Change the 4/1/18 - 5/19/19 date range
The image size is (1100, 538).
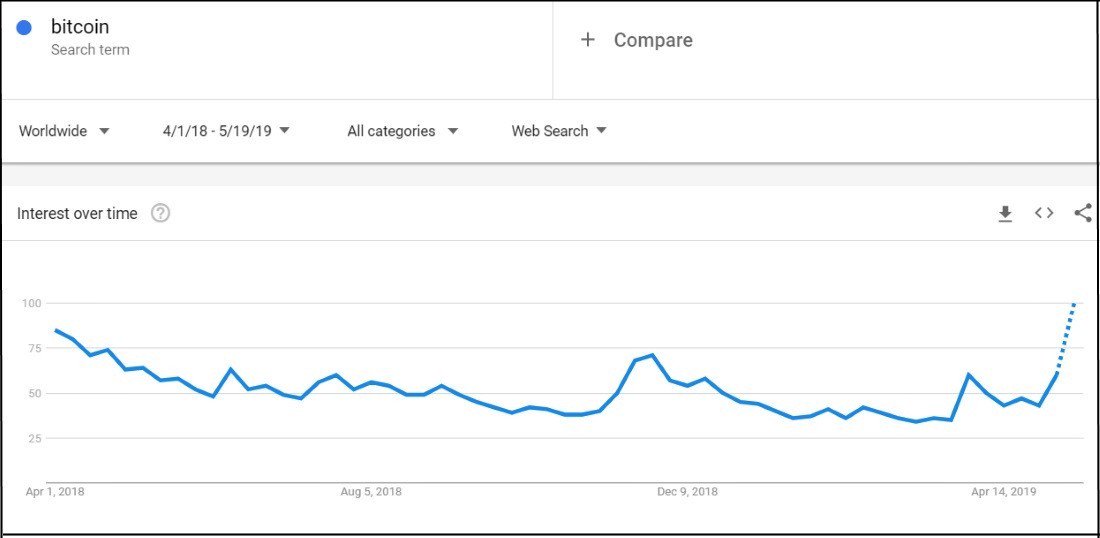(226, 131)
